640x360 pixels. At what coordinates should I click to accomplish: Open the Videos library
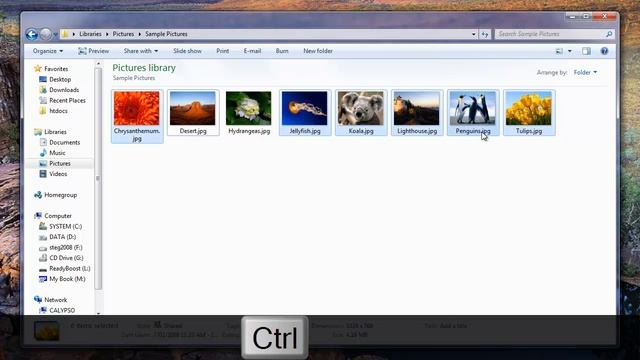tap(58, 174)
